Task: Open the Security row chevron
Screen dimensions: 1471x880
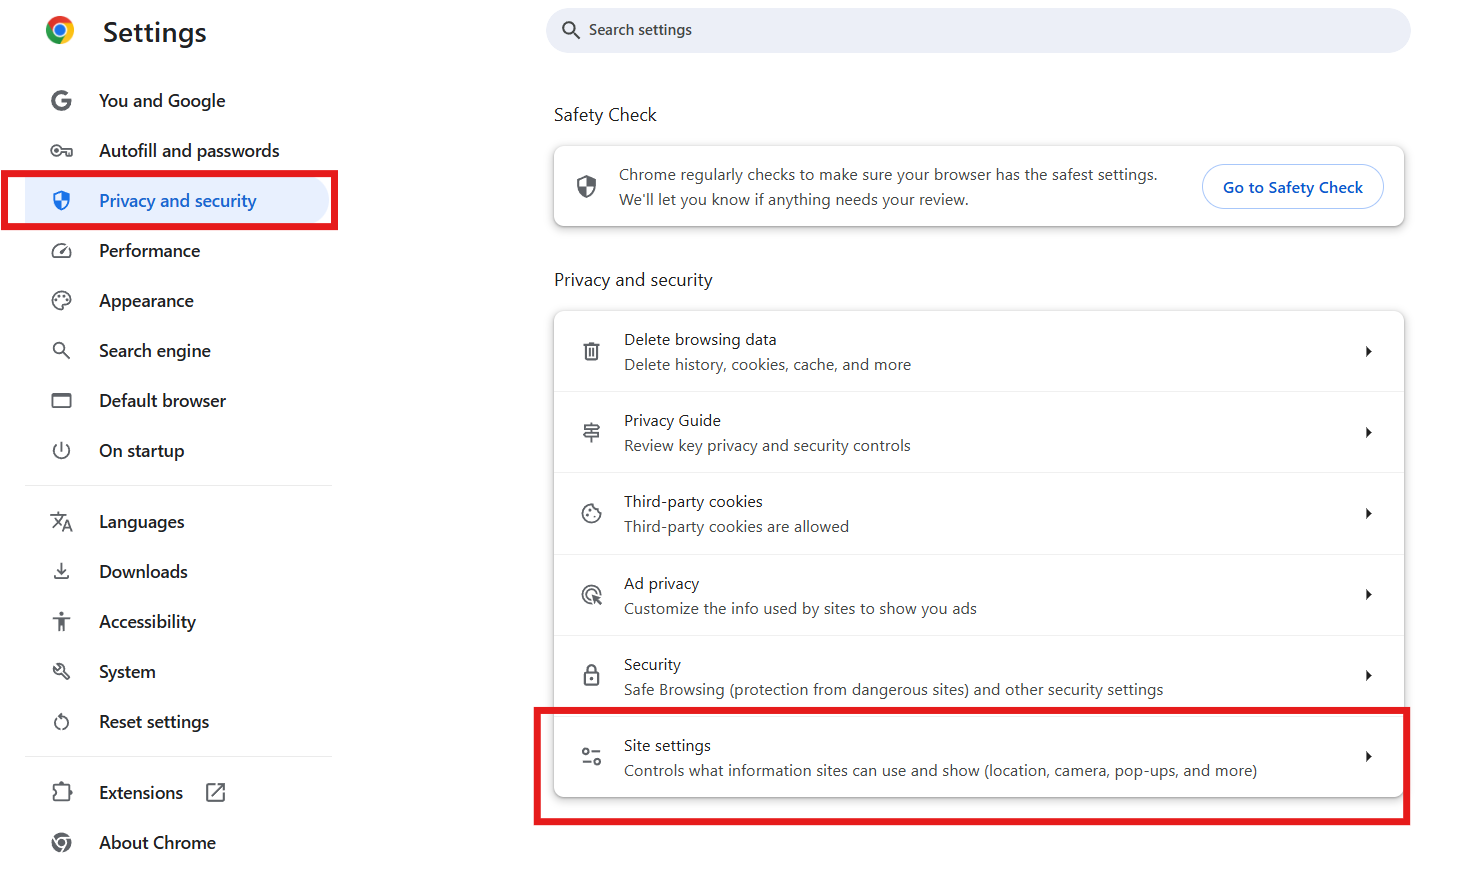Action: point(1368,676)
